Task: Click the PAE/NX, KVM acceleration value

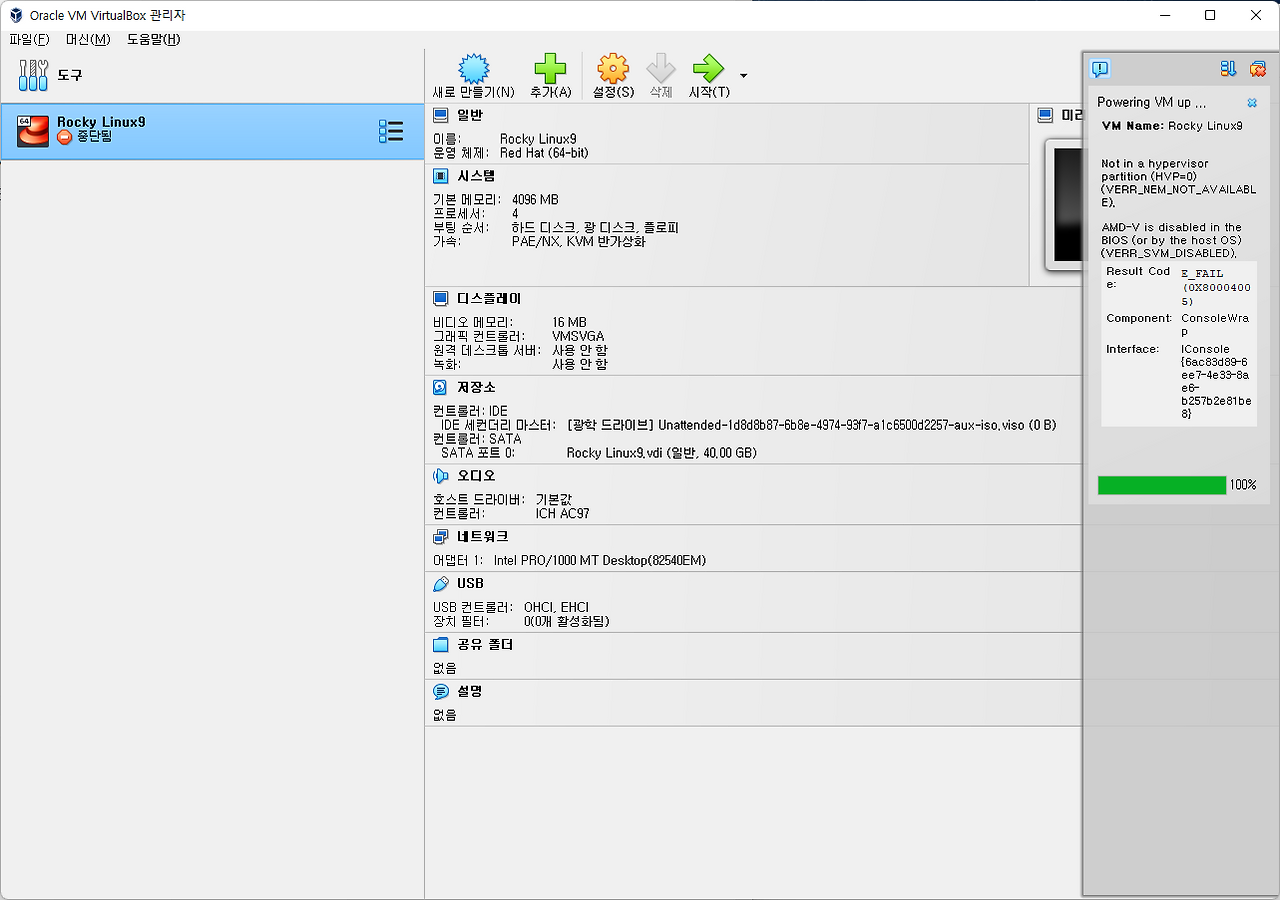Action: [579, 242]
